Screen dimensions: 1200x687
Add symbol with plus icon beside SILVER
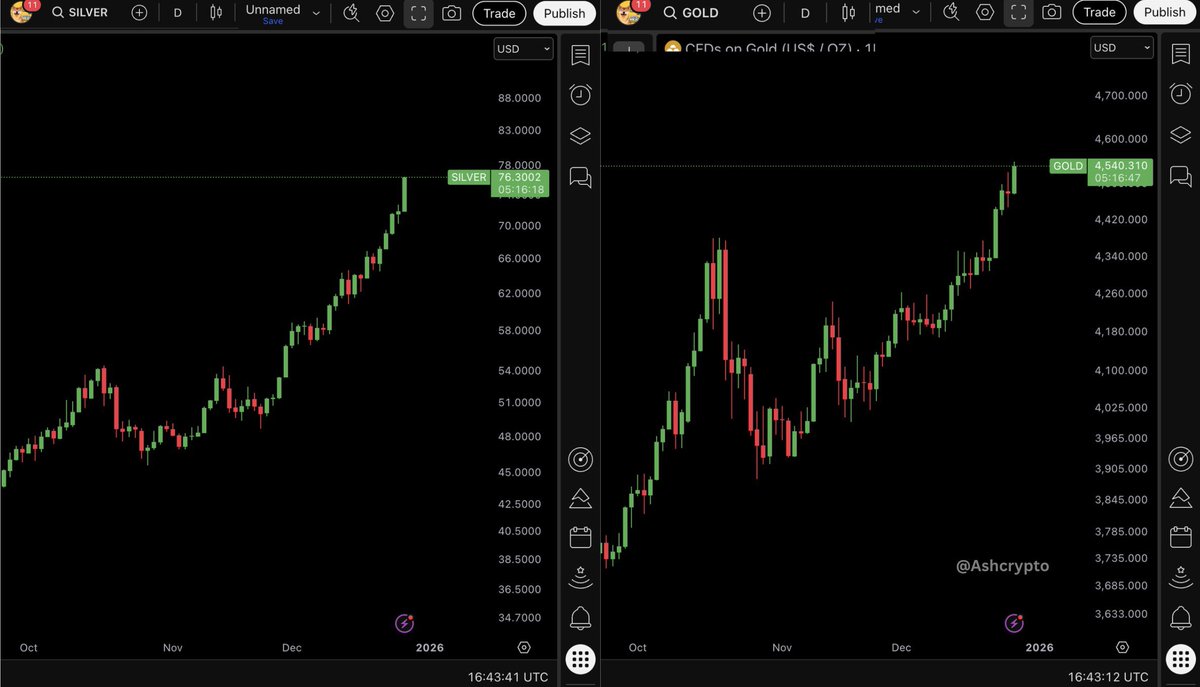[139, 13]
